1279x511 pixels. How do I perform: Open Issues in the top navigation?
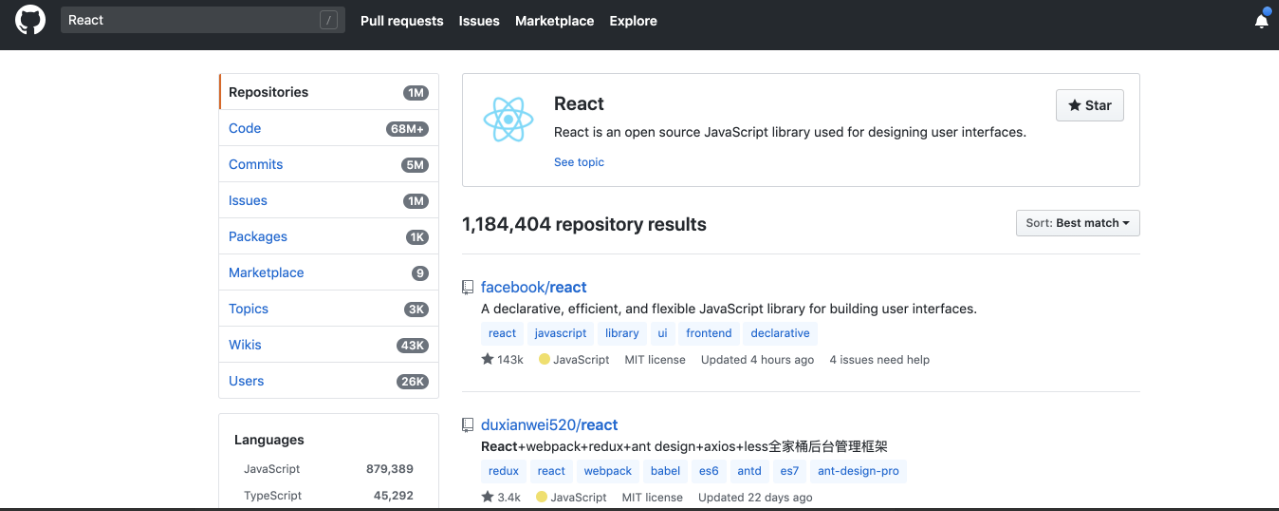click(479, 21)
